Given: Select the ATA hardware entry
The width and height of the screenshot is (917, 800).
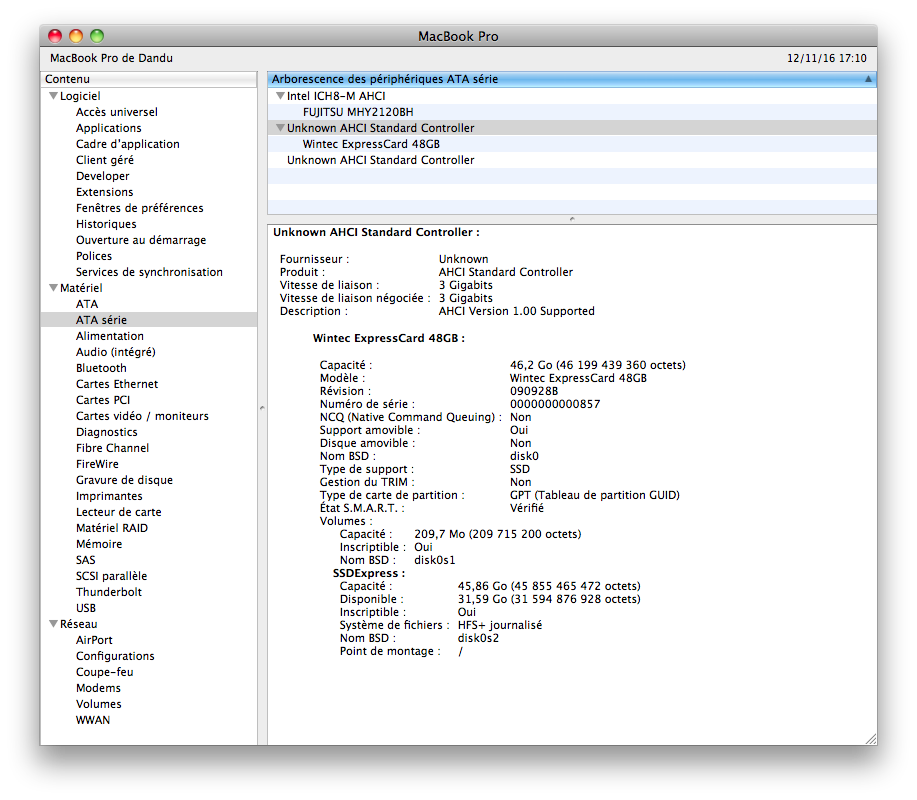Looking at the screenshot, I should (87, 304).
